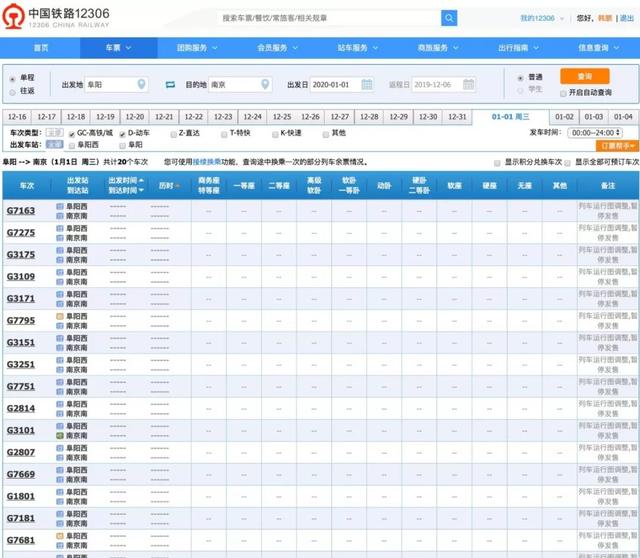Click G7163 arrival station icon
The width and height of the screenshot is (640, 558).
(60, 216)
